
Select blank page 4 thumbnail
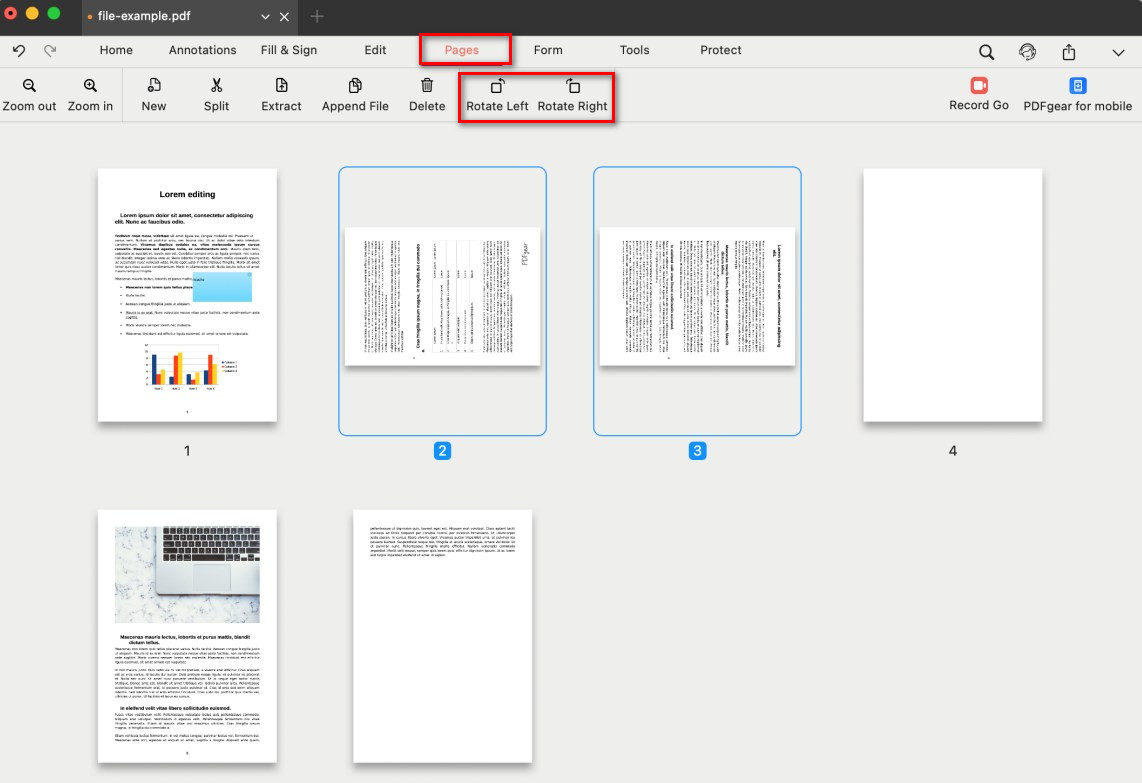pos(952,295)
